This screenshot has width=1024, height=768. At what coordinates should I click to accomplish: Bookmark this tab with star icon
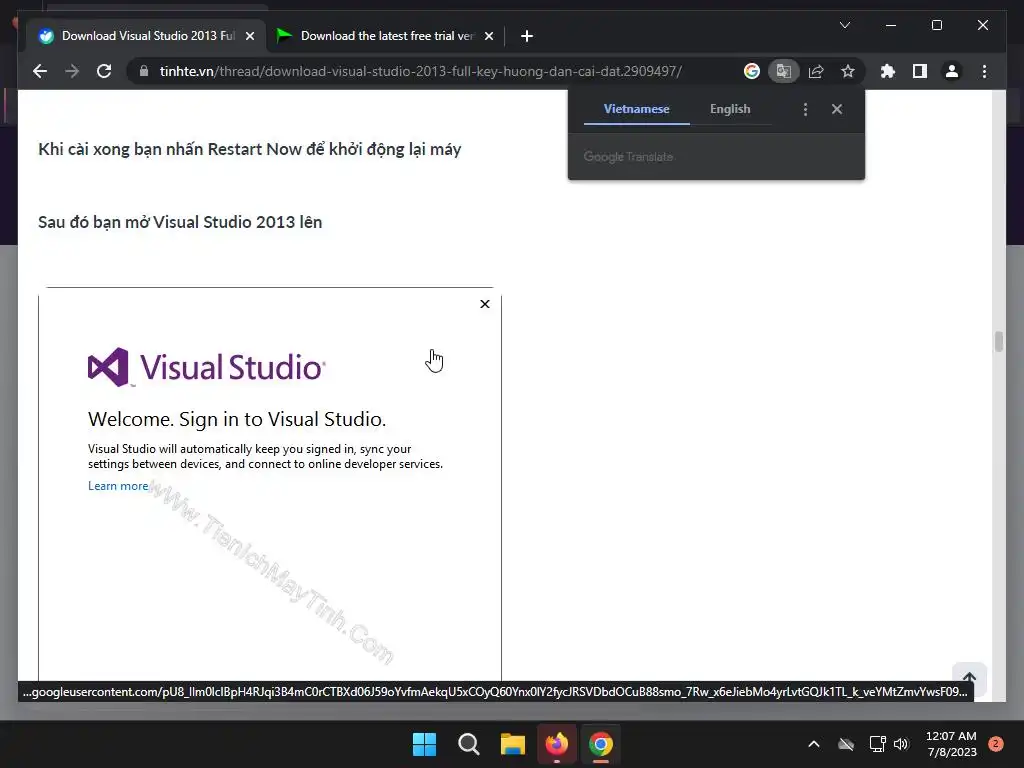848,71
